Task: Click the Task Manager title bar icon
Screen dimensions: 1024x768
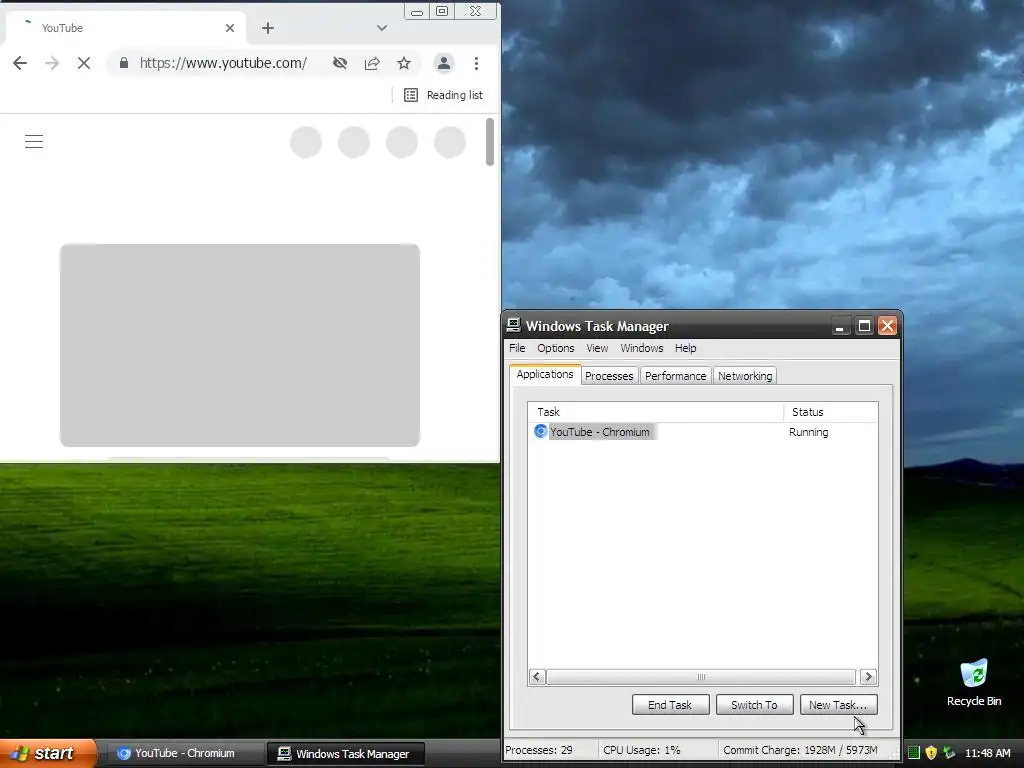Action: pos(514,325)
